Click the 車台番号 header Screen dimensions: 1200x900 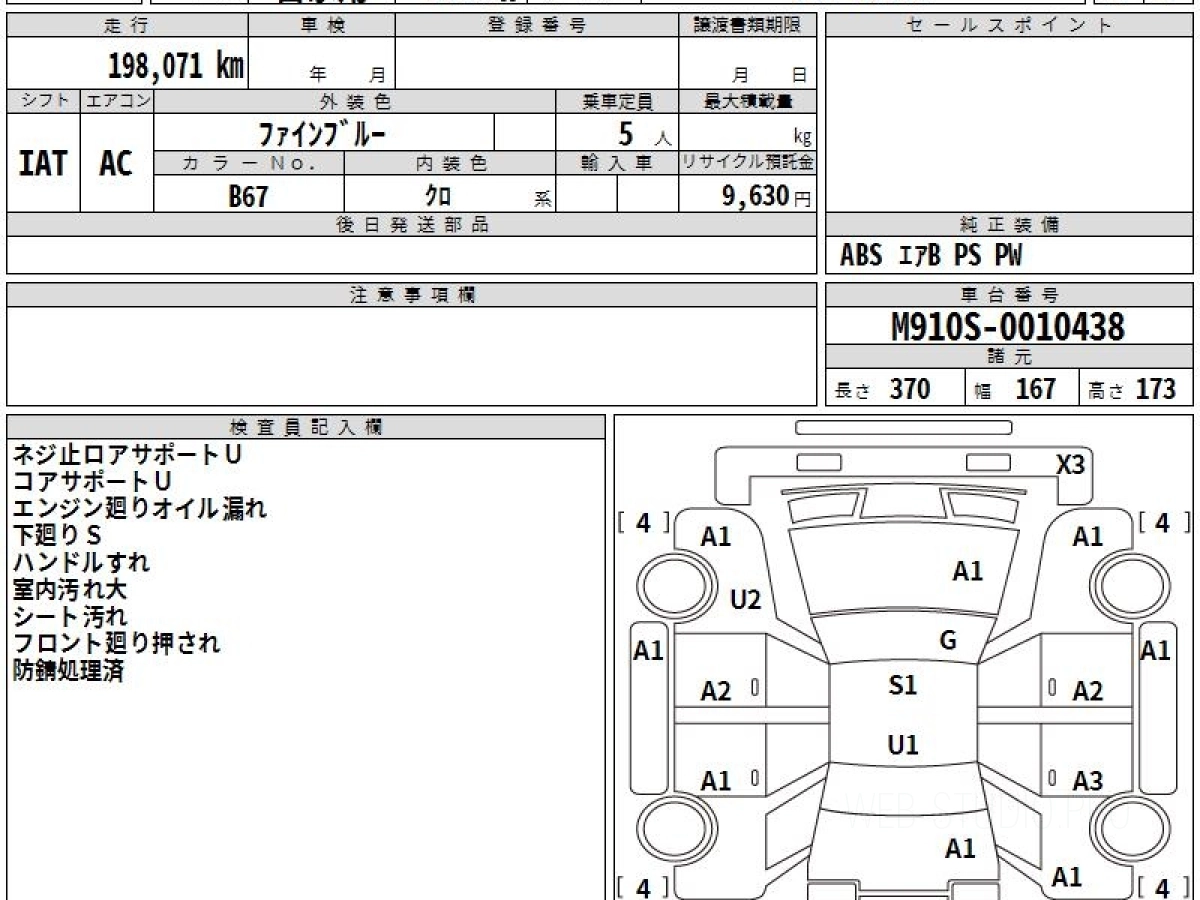point(1009,295)
